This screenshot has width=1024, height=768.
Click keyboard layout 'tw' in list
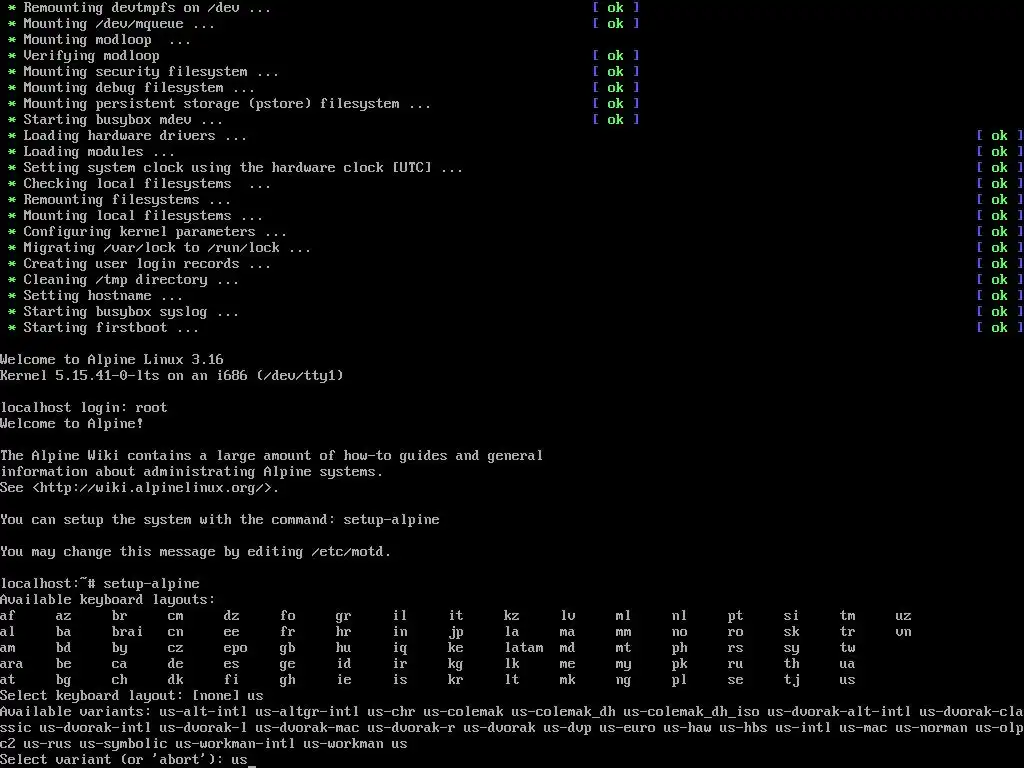(x=847, y=648)
